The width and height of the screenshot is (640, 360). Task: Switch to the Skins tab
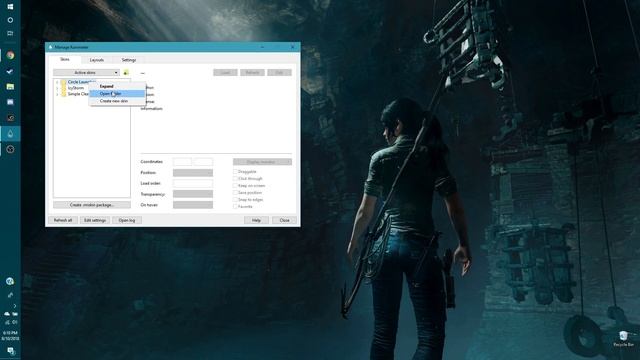(65, 60)
